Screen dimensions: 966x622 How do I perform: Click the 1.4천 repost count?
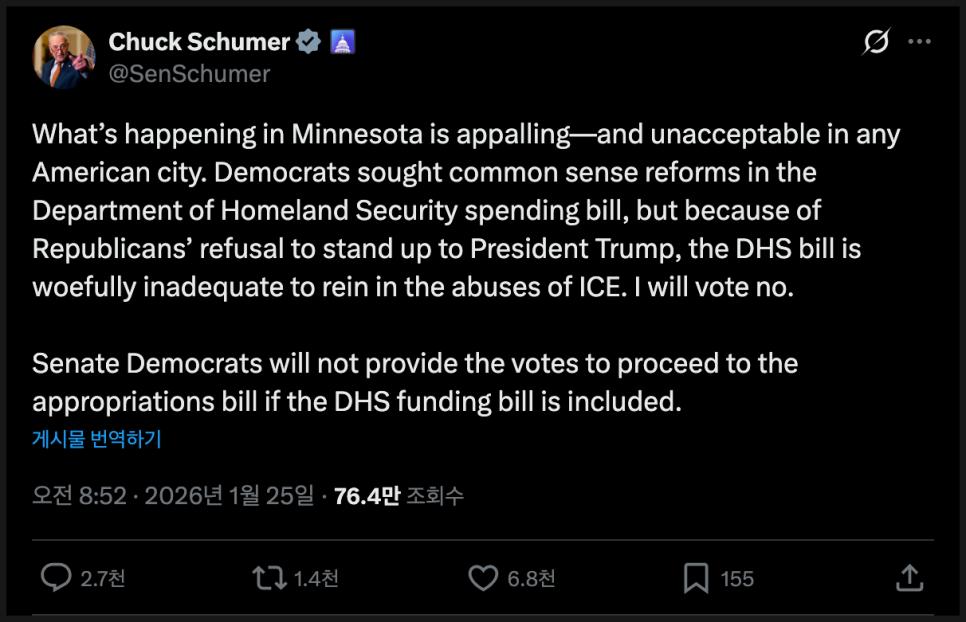316,579
